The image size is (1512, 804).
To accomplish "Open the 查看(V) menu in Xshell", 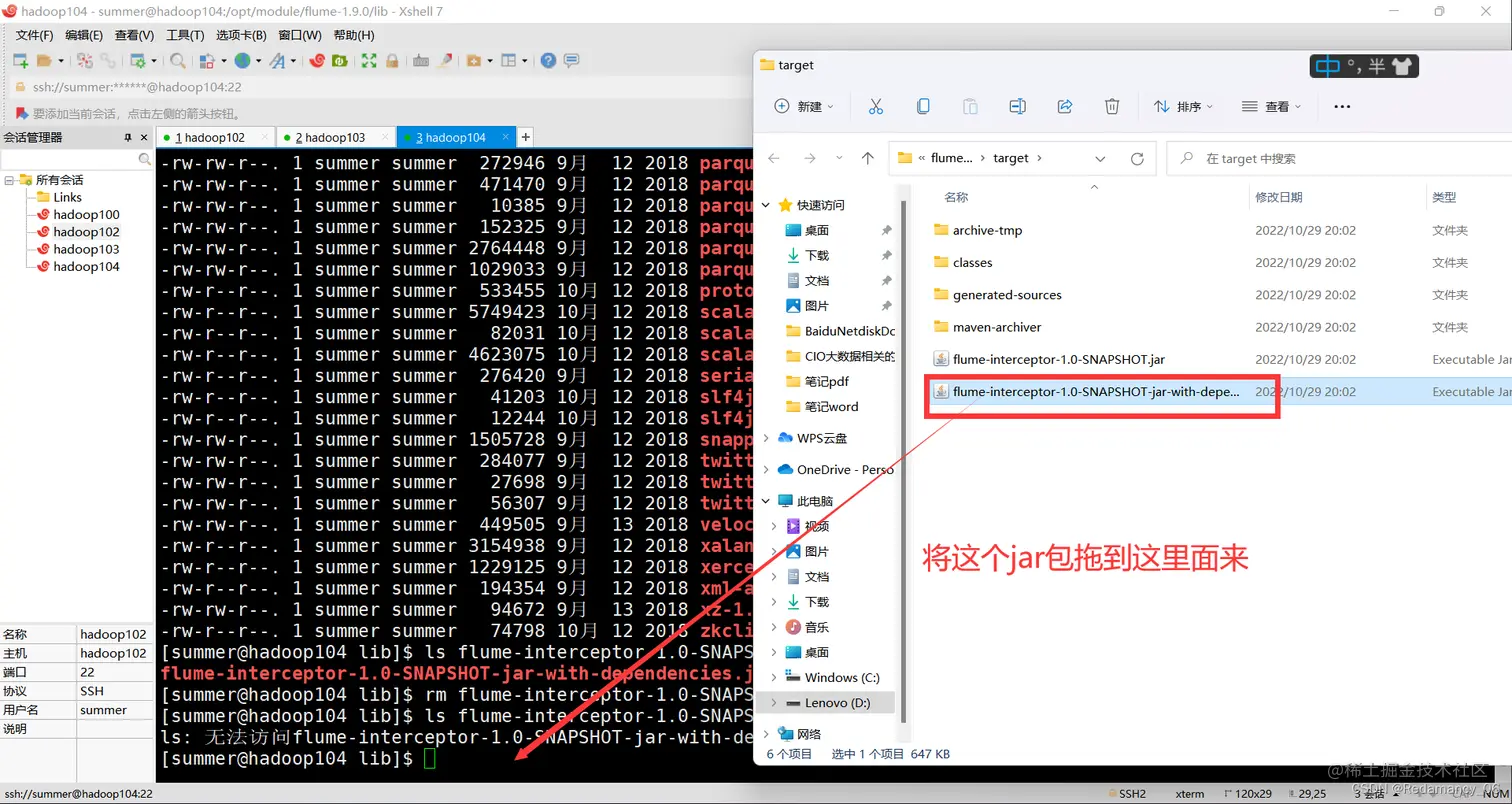I will (x=134, y=35).
